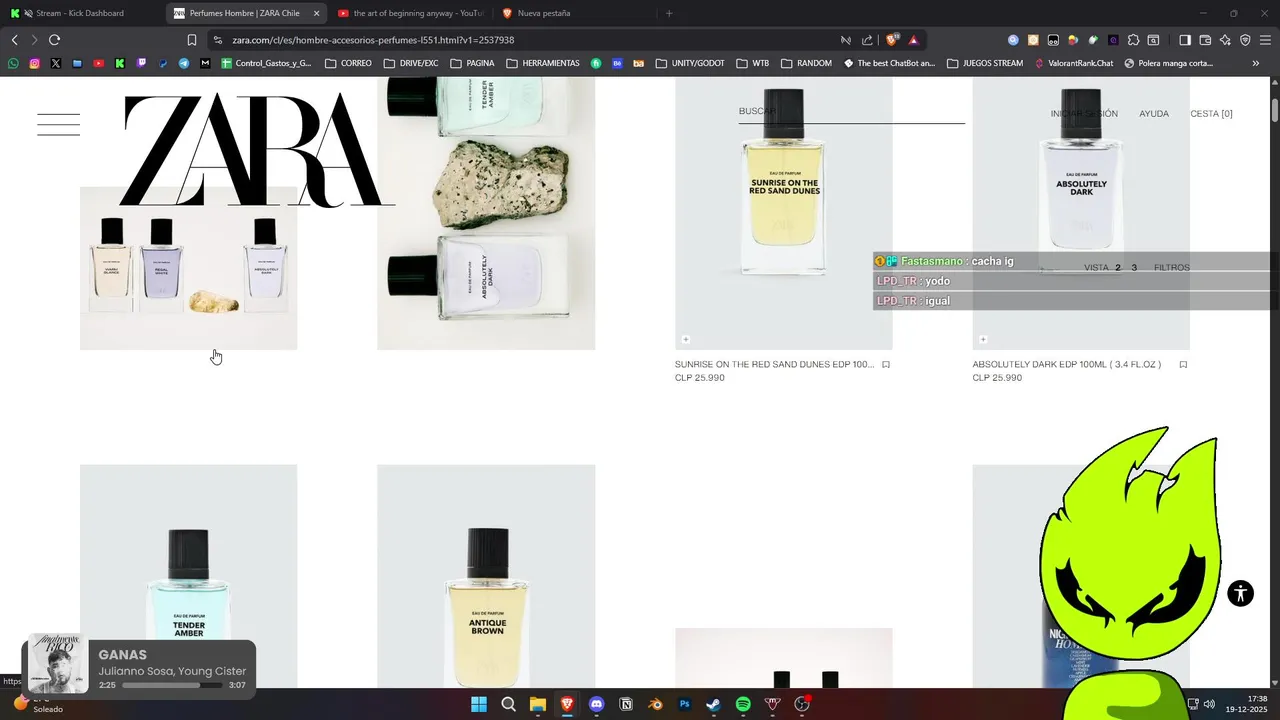
Task: Open accessibility widget button
Action: [1240, 593]
